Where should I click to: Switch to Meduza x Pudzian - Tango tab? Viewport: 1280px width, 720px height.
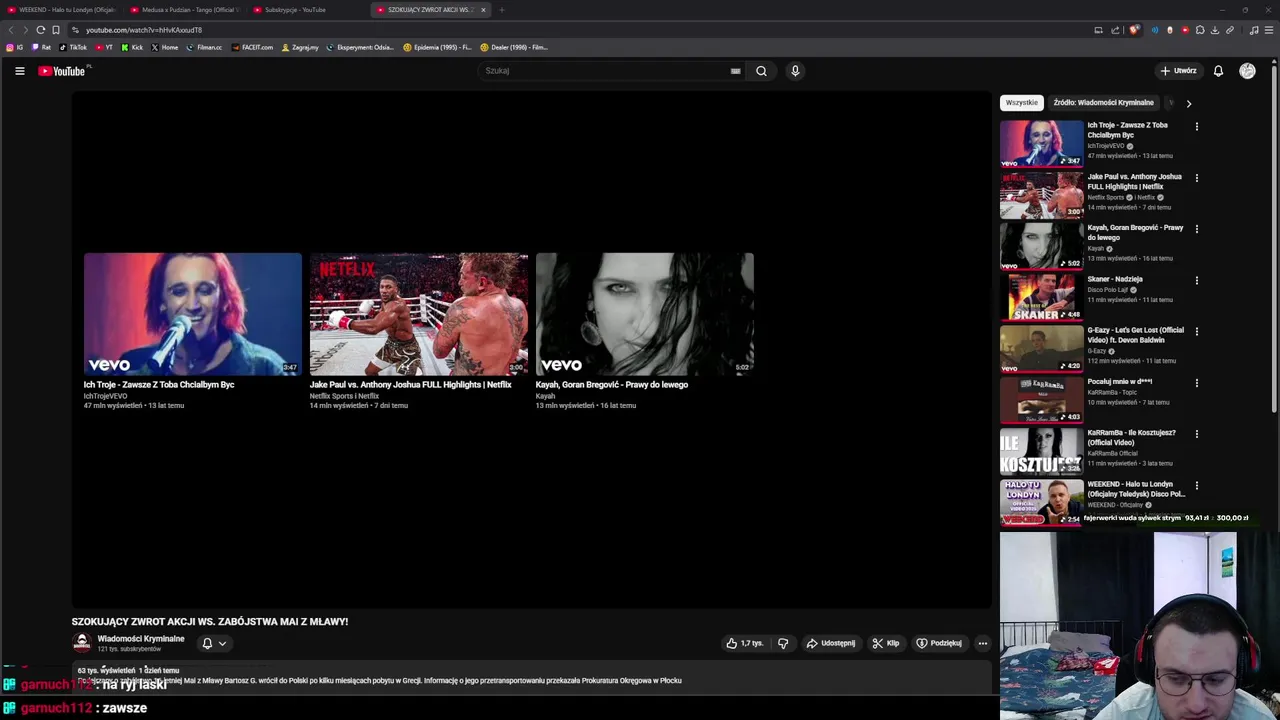pyautogui.click(x=187, y=10)
